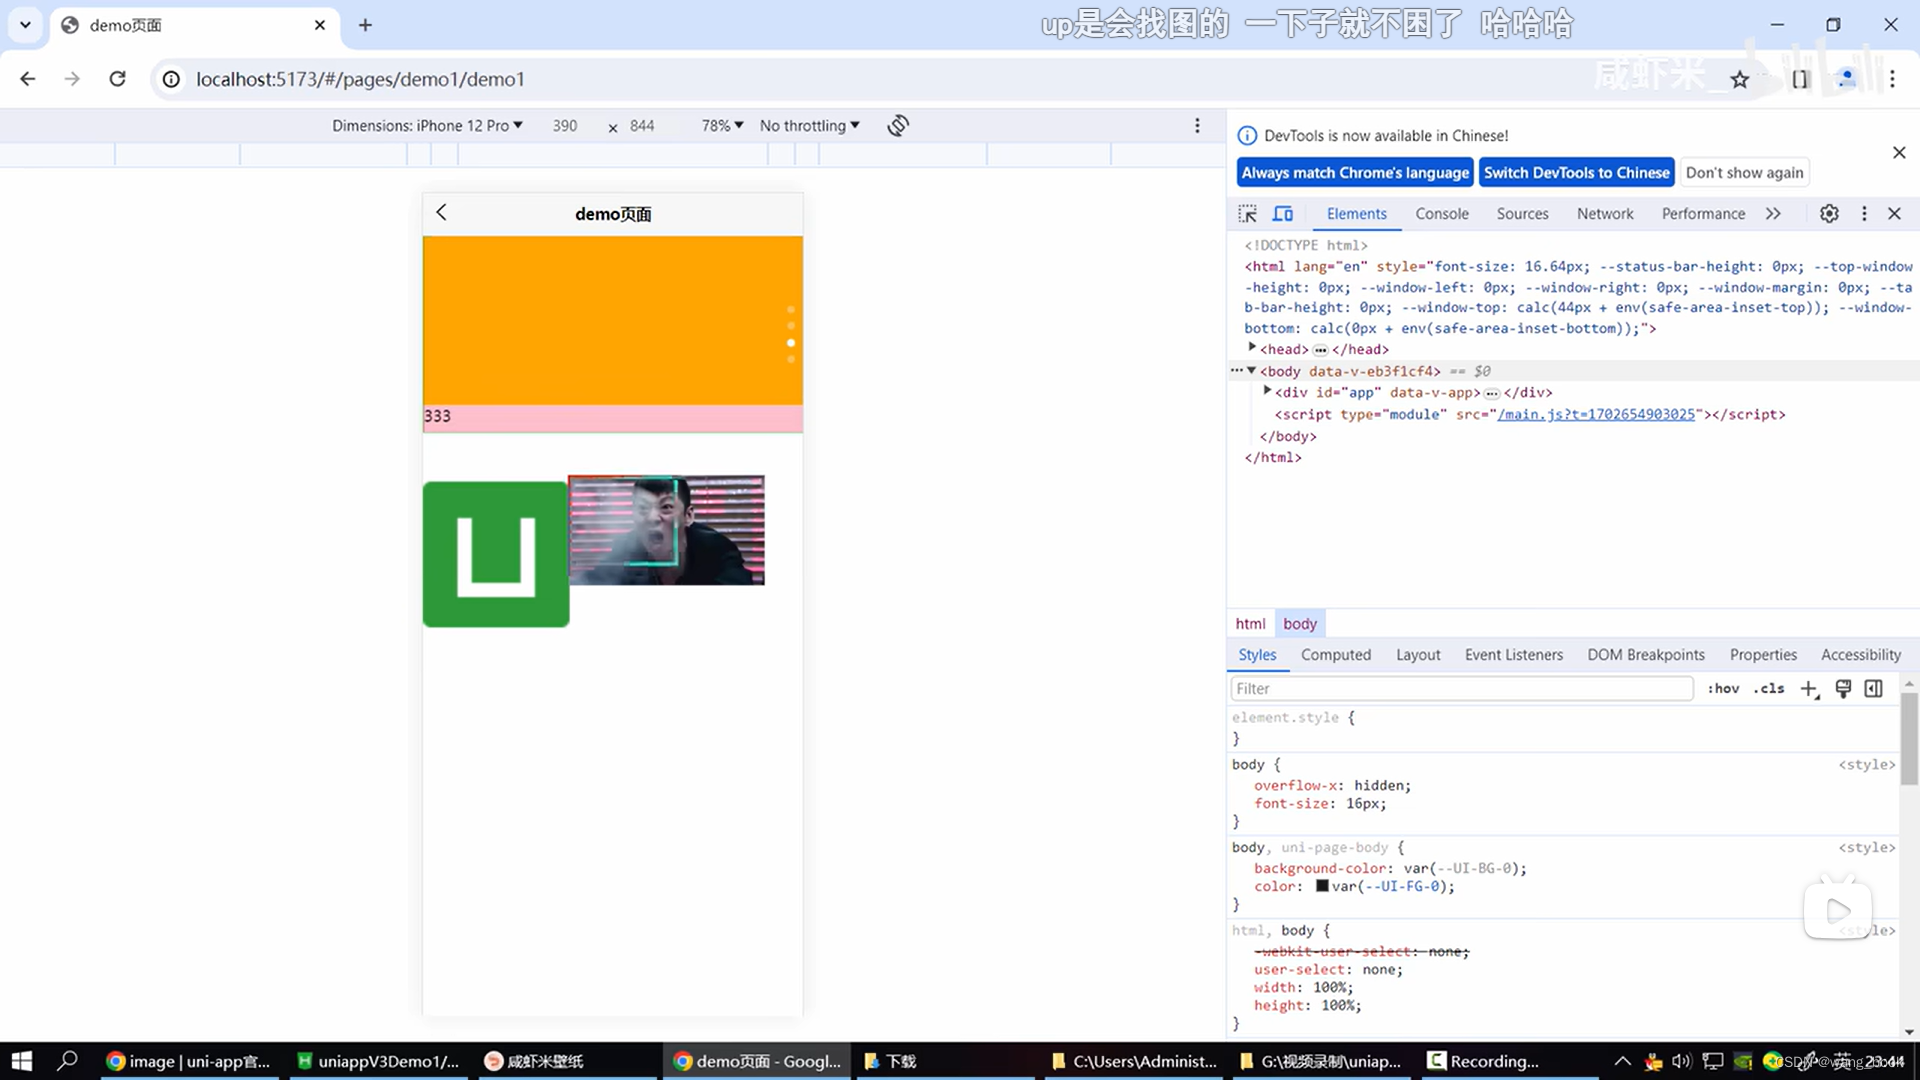
Task: Toggle rendering emulations paintbrush icon
Action: point(1843,688)
